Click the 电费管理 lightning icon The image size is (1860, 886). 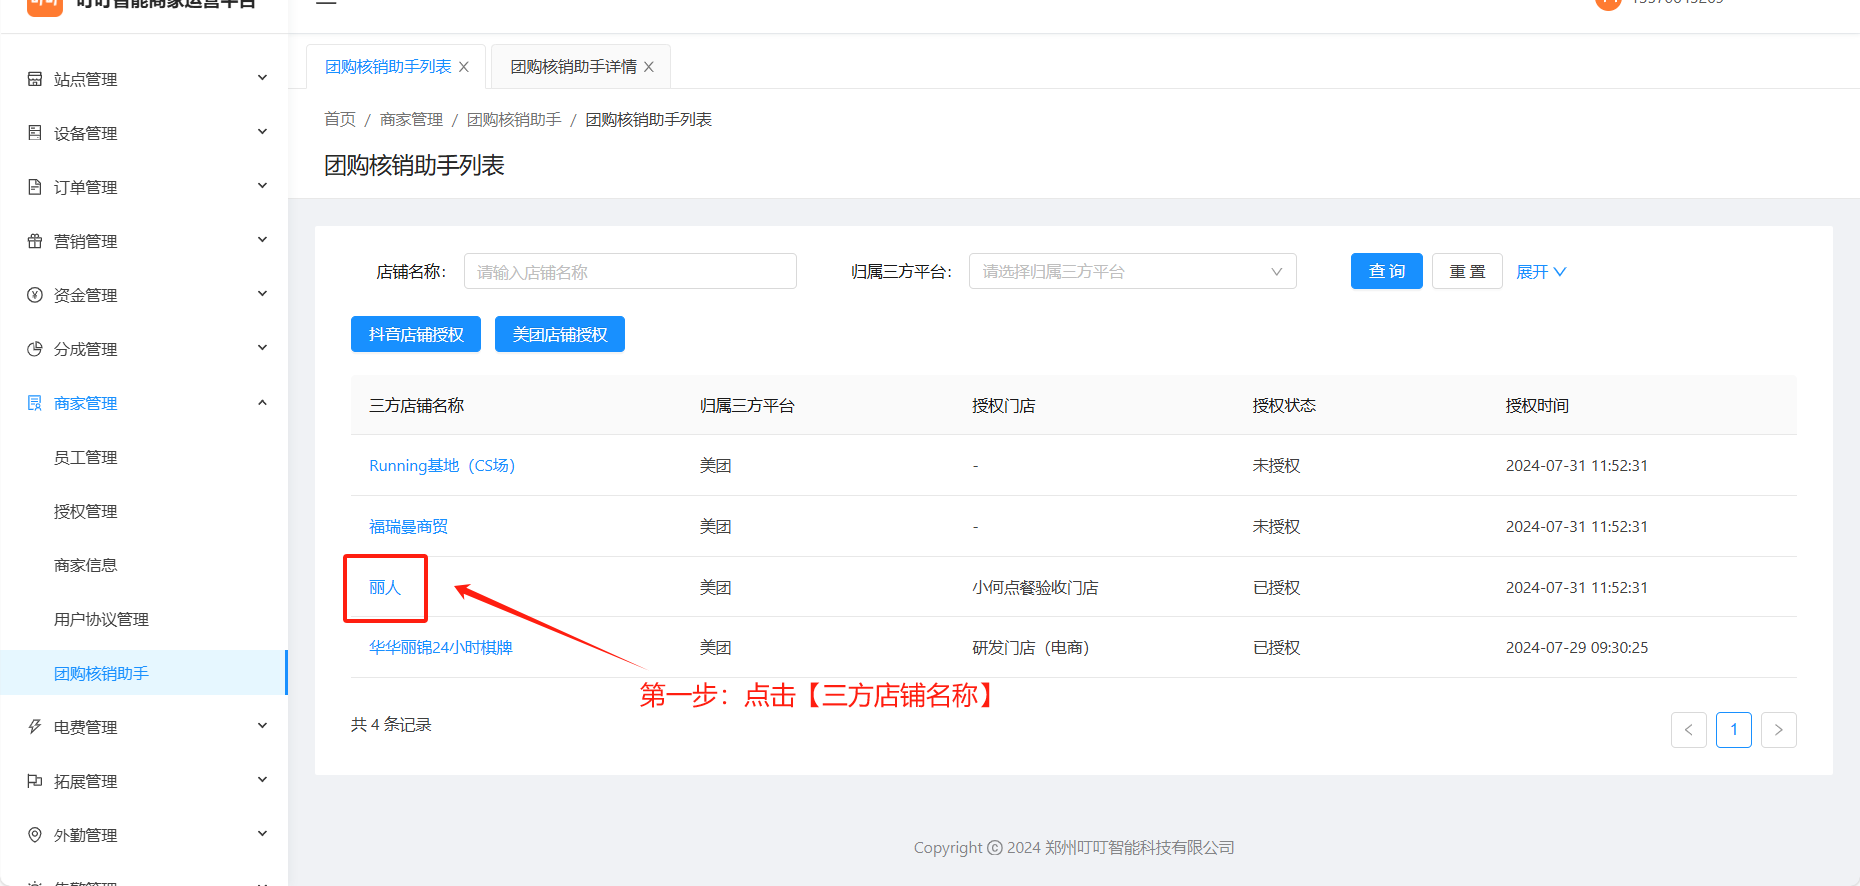[x=35, y=727]
